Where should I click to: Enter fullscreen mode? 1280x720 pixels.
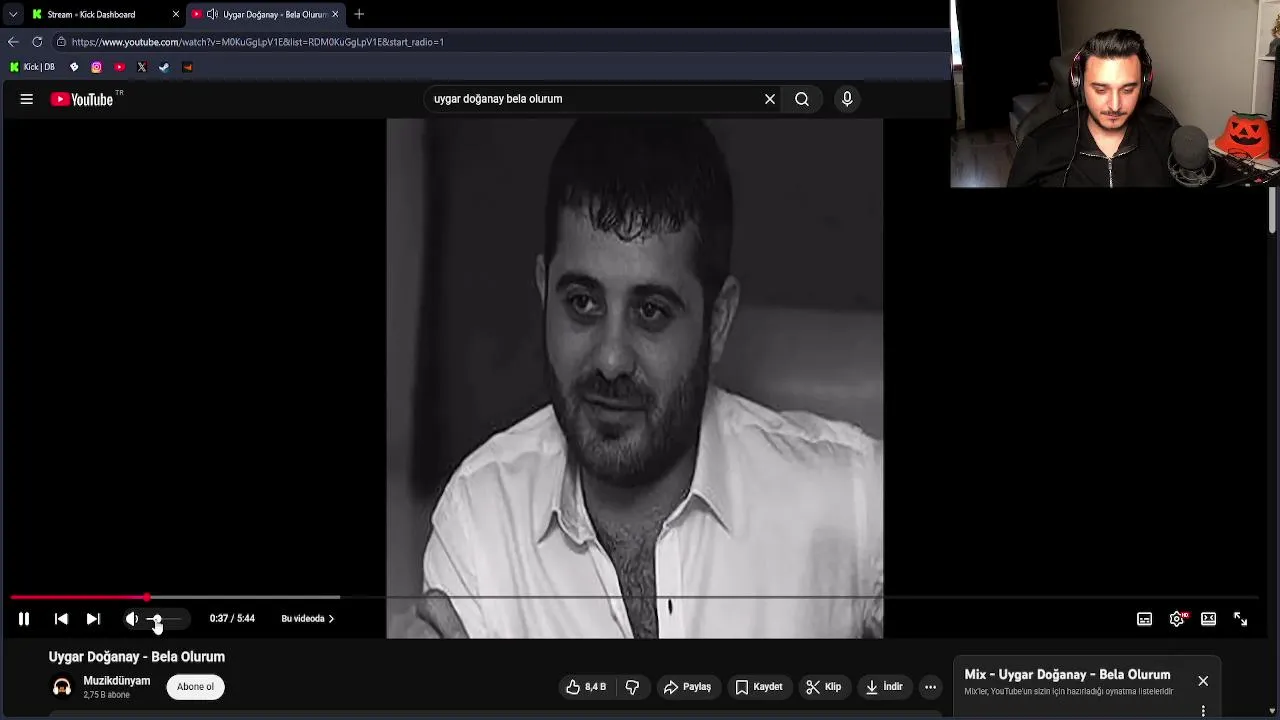tap(1240, 619)
